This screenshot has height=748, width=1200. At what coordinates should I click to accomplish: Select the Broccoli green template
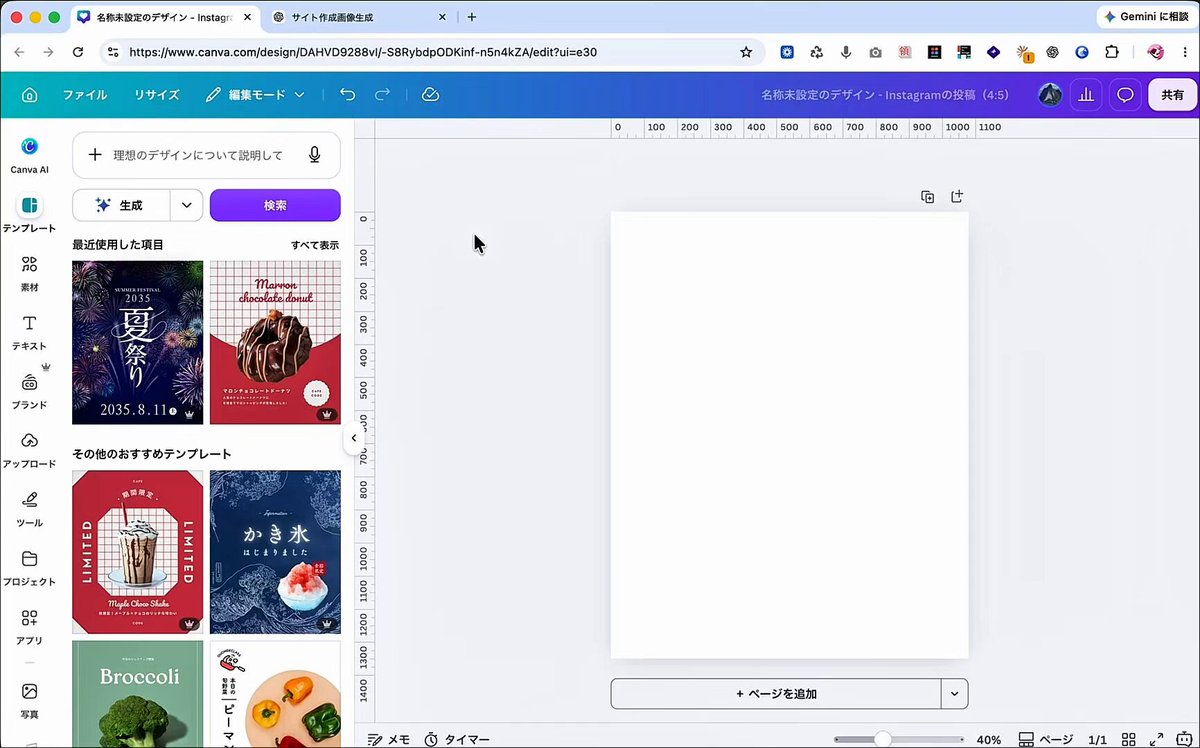[138, 694]
